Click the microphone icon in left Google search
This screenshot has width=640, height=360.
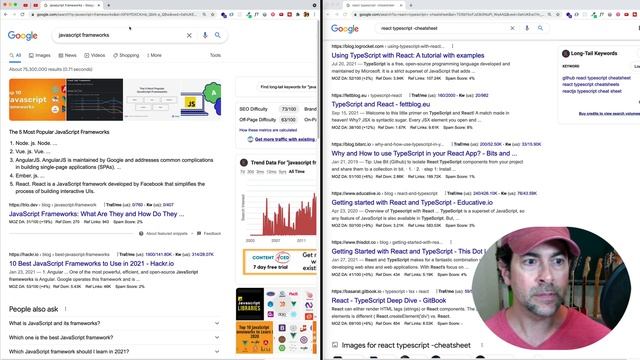click(205, 35)
